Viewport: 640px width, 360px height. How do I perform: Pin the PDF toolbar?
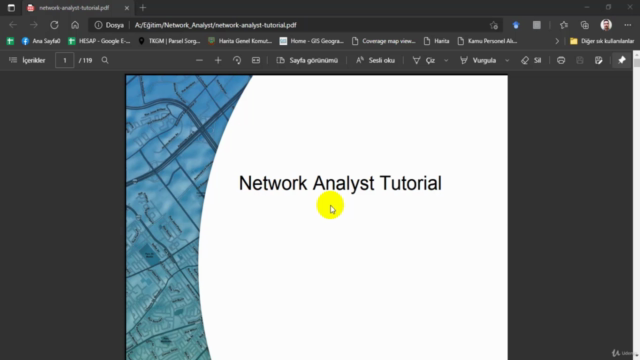tap(622, 60)
